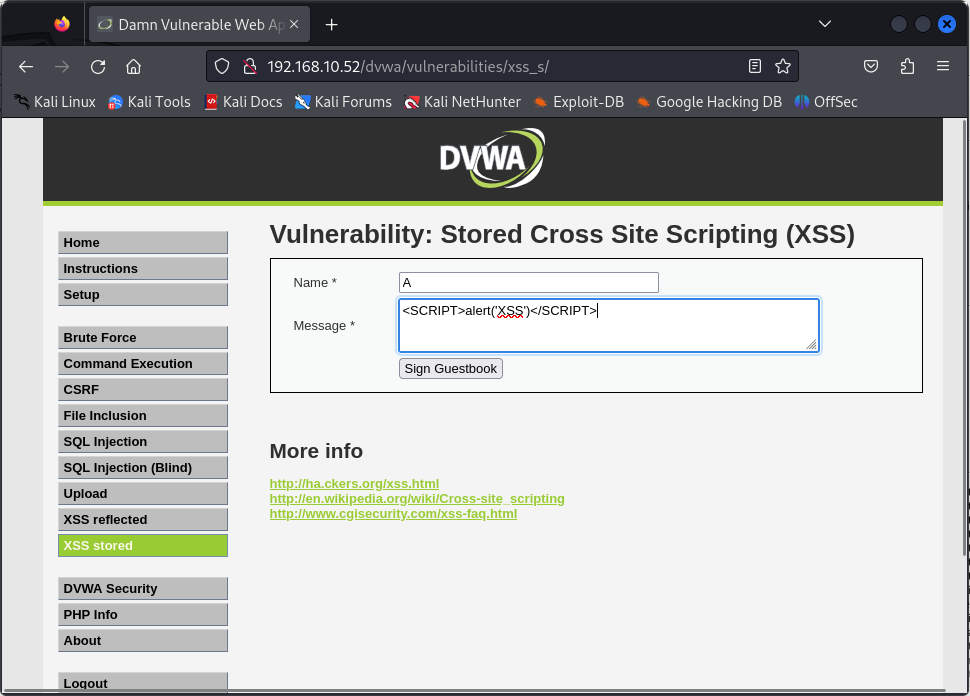Click the Message * label
The width and height of the screenshot is (970, 696).
pyautogui.click(x=324, y=326)
